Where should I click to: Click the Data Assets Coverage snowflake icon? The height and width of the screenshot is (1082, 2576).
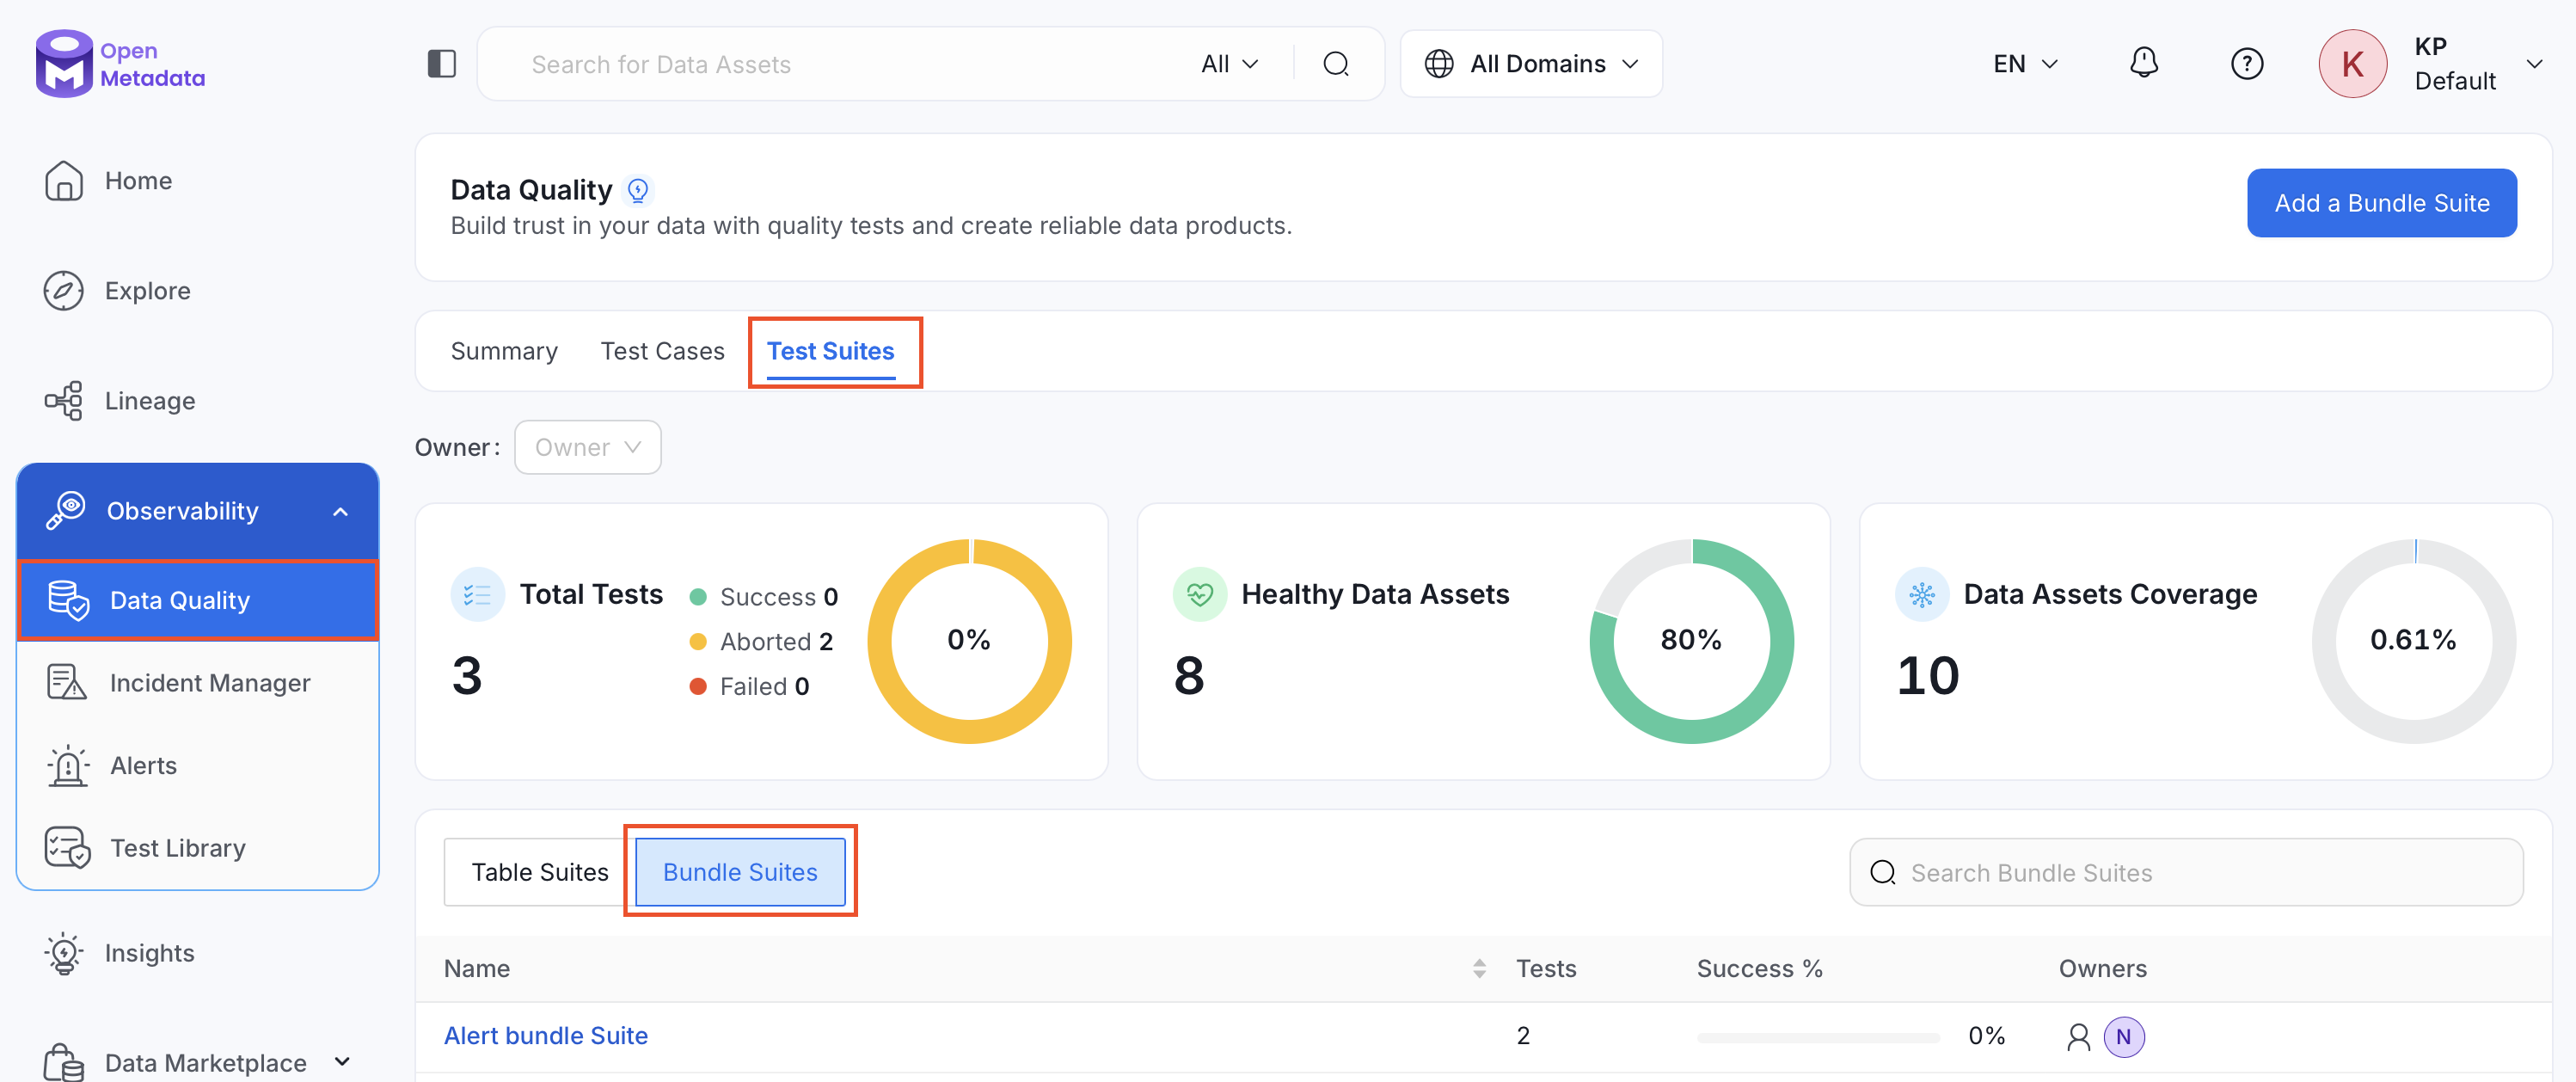(x=1921, y=595)
